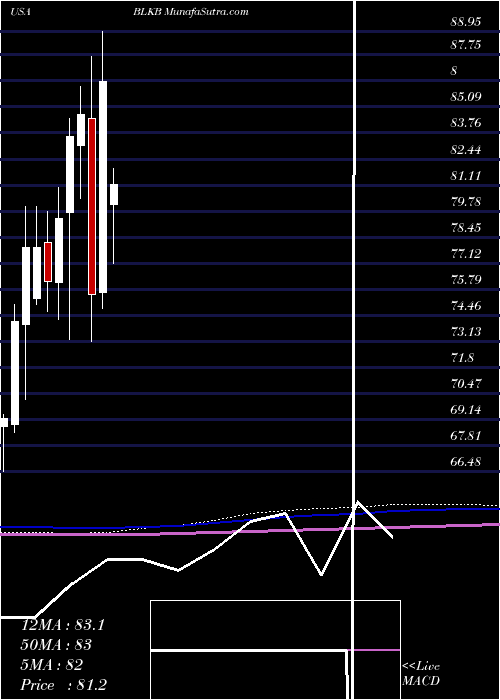Click the USA market label

[x=20, y=12]
